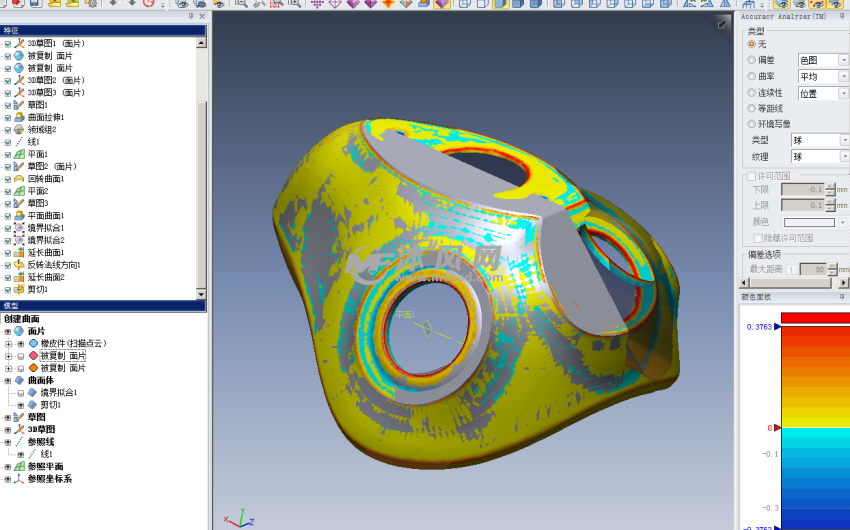Image resolution: width=850 pixels, height=530 pixels.
Task: Select the 剪切1 feature icon in feature list
Action: [x=19, y=289]
